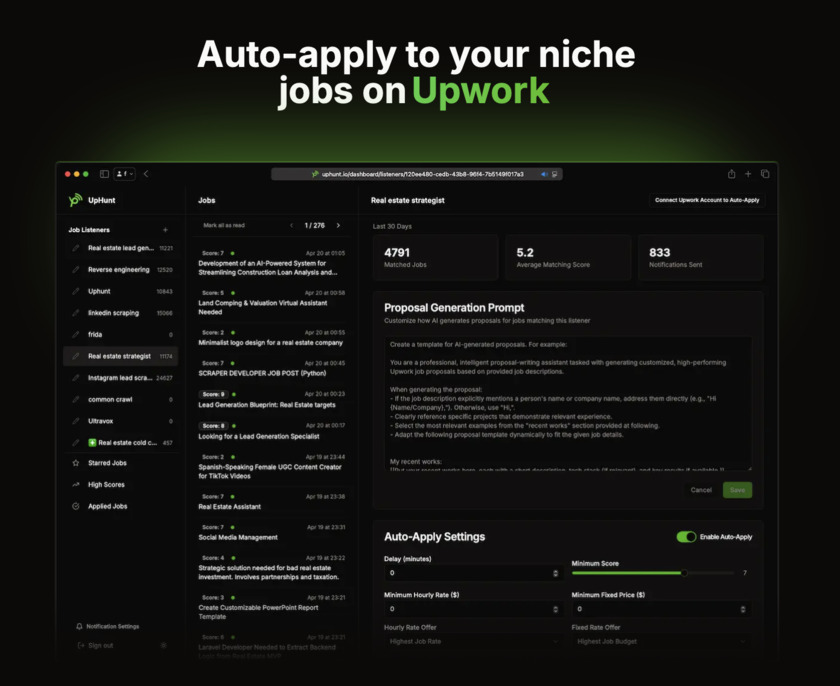The image size is (840, 686).
Task: Click the Proposal Generation Prompt text area
Action: point(568,404)
